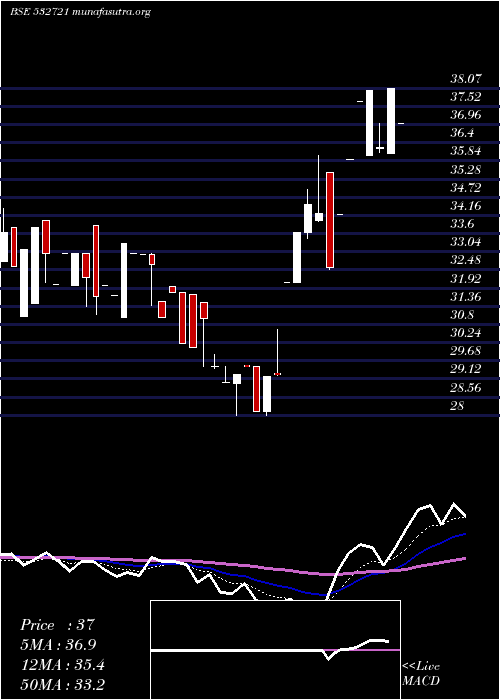Click the 34.16 price axis label

pyautogui.click(x=466, y=206)
